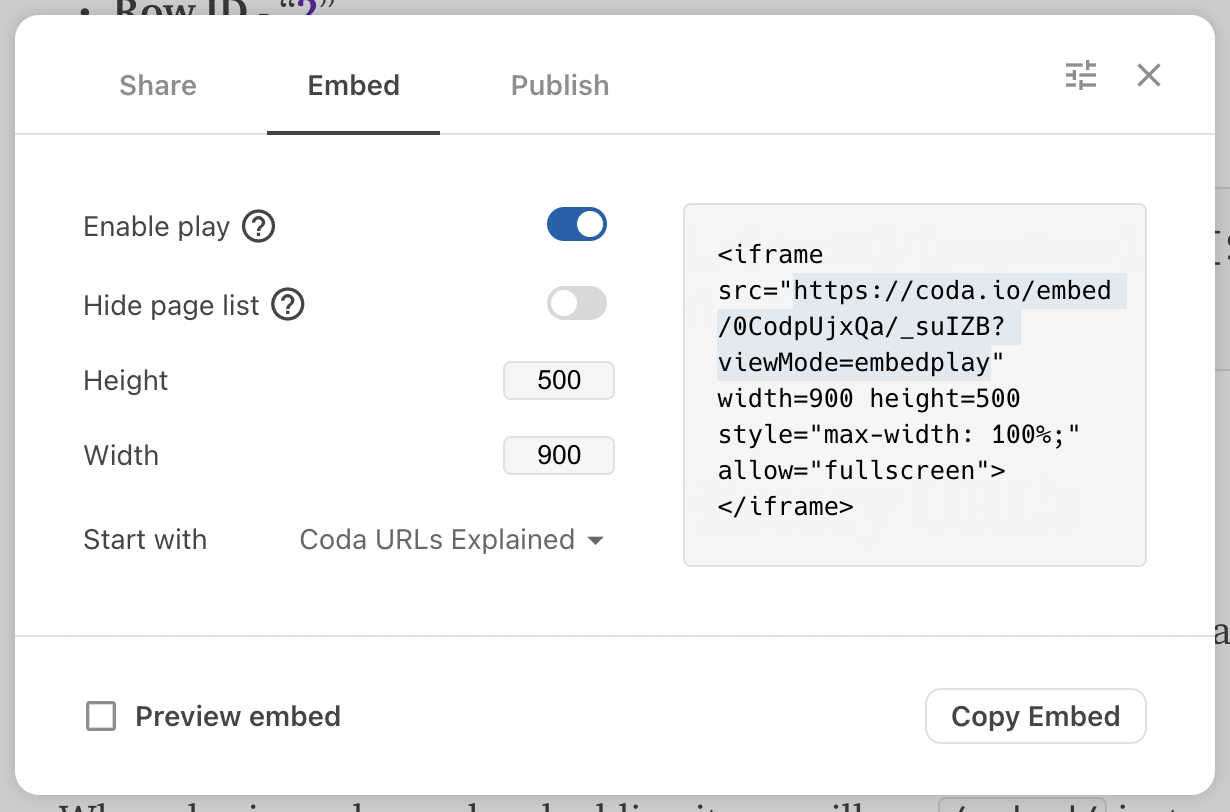Click the Enable play label

click(157, 227)
